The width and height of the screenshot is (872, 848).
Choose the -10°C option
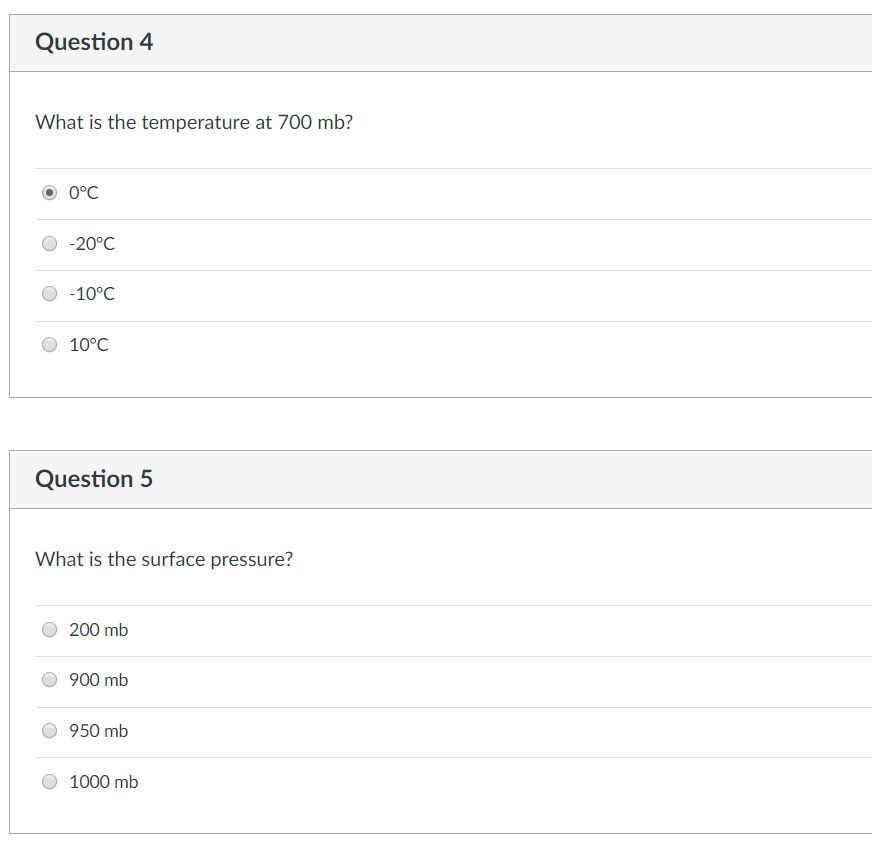point(49,293)
